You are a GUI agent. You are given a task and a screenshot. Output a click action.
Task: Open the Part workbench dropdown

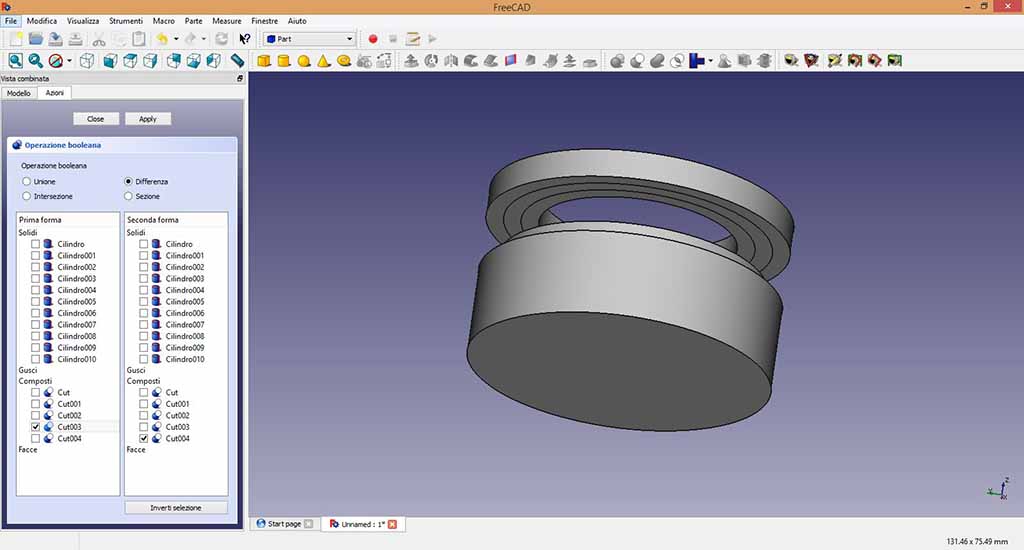(310, 39)
